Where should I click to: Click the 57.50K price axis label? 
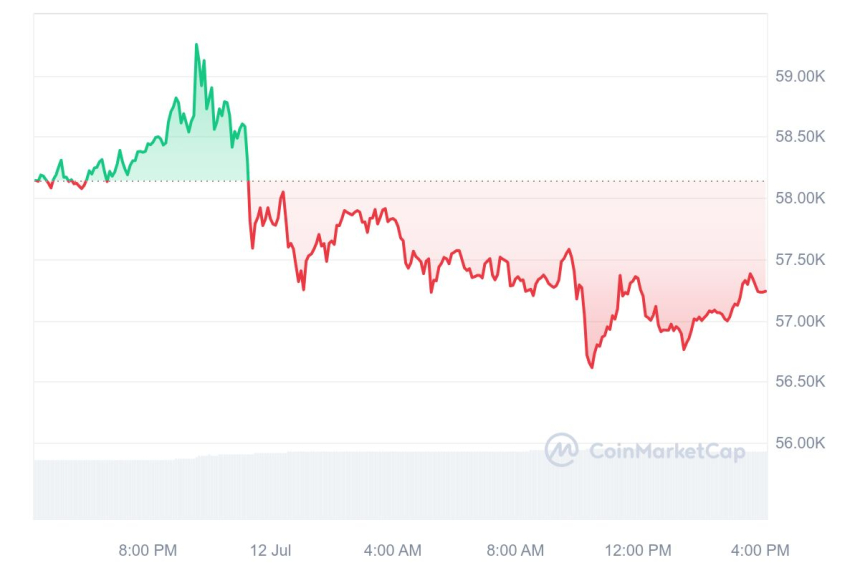coord(801,260)
